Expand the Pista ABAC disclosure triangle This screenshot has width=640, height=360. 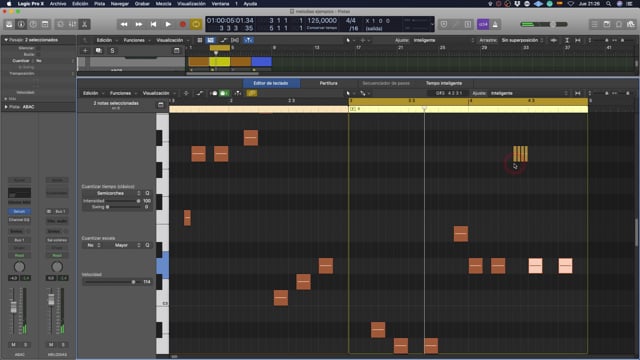(6, 107)
